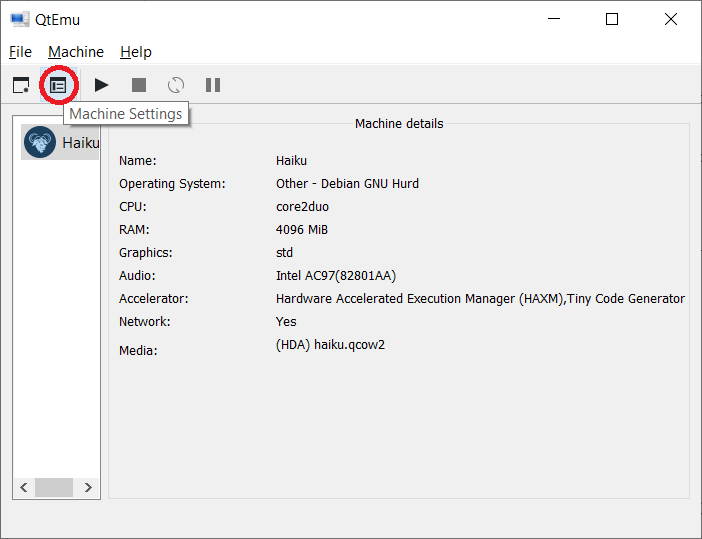This screenshot has height=539, width=702.
Task: Click the haiku.qcow2 media entry
Action: [x=331, y=345]
